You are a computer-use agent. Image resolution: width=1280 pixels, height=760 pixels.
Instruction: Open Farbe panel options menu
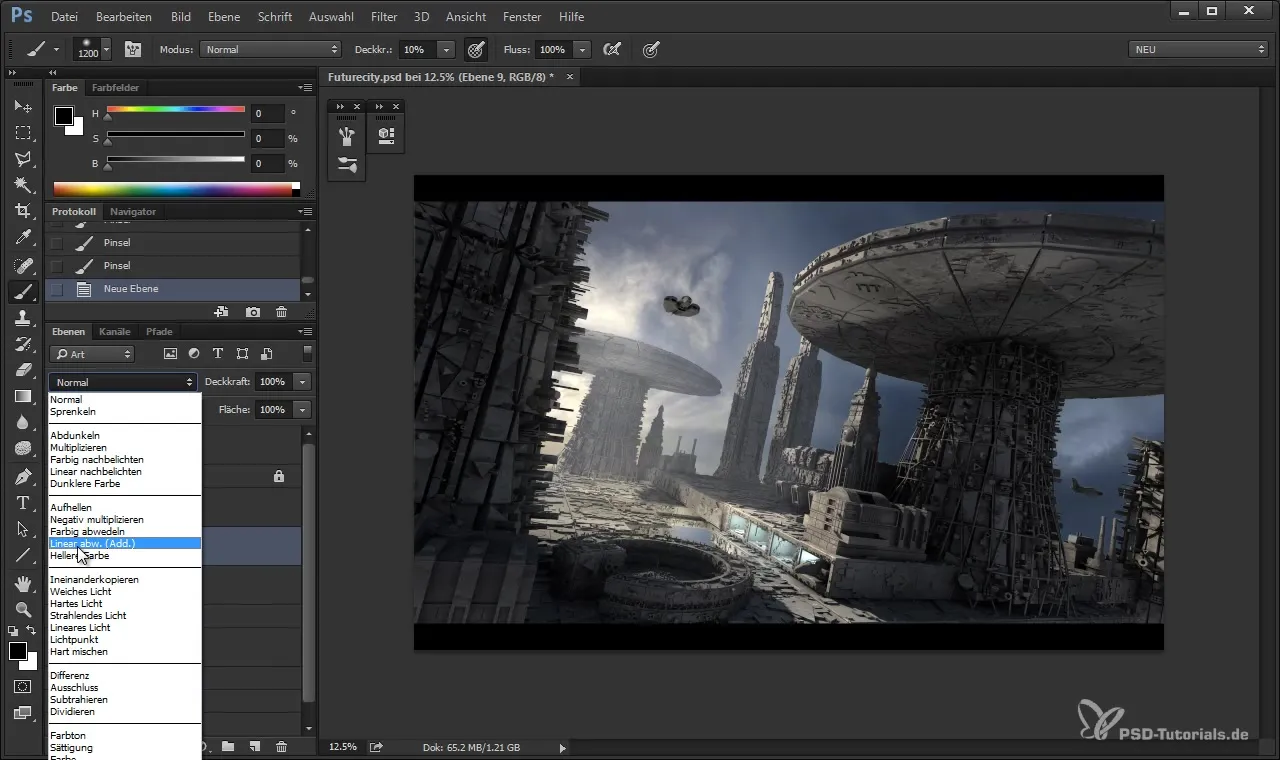click(305, 88)
